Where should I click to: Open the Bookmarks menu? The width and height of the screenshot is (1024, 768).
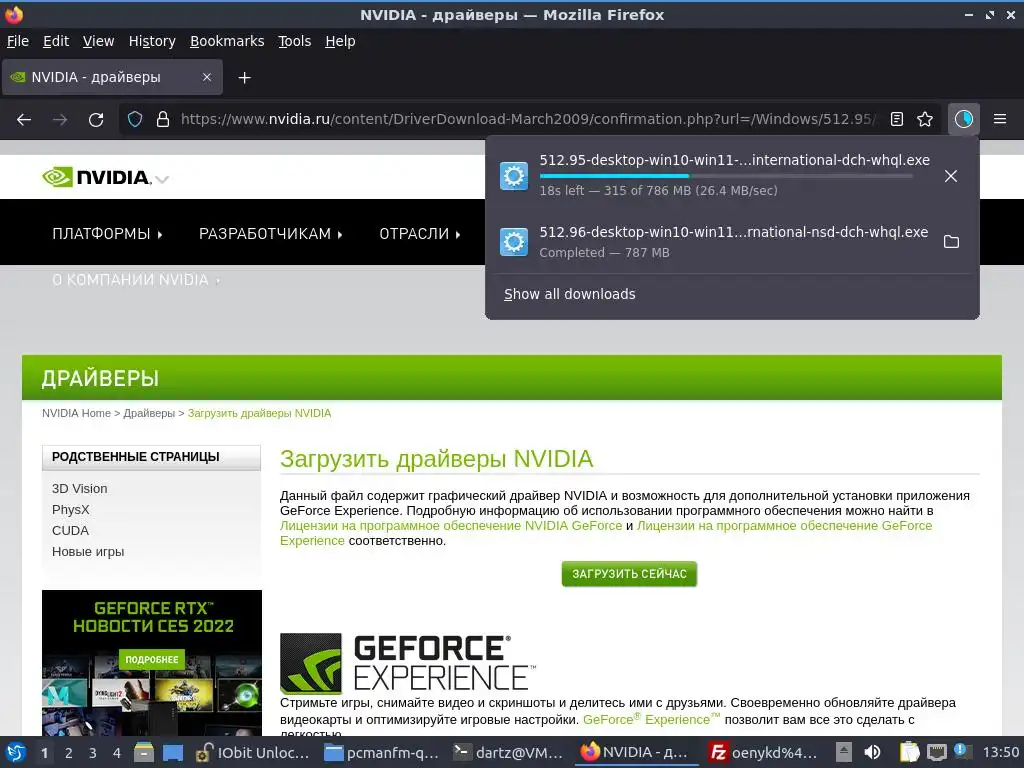tap(227, 41)
